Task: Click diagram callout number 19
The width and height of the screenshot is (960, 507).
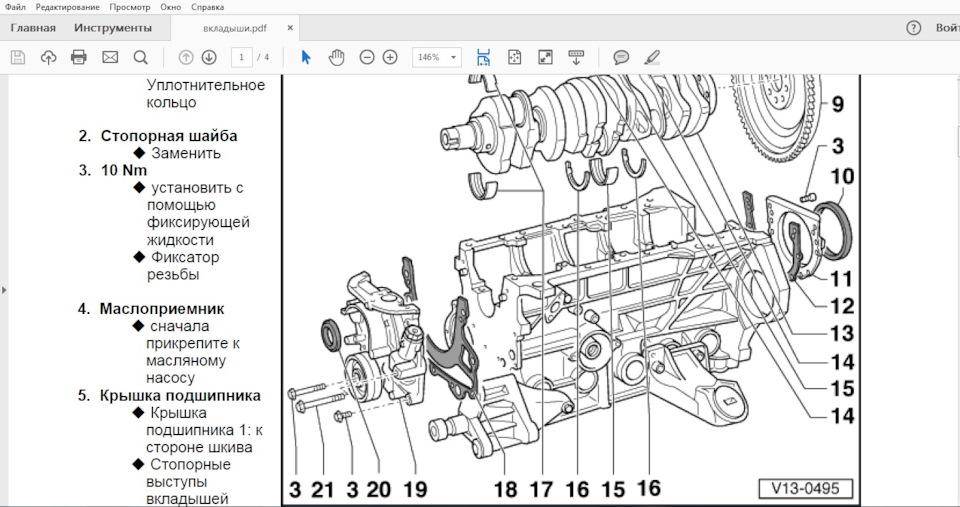Action: coord(415,490)
